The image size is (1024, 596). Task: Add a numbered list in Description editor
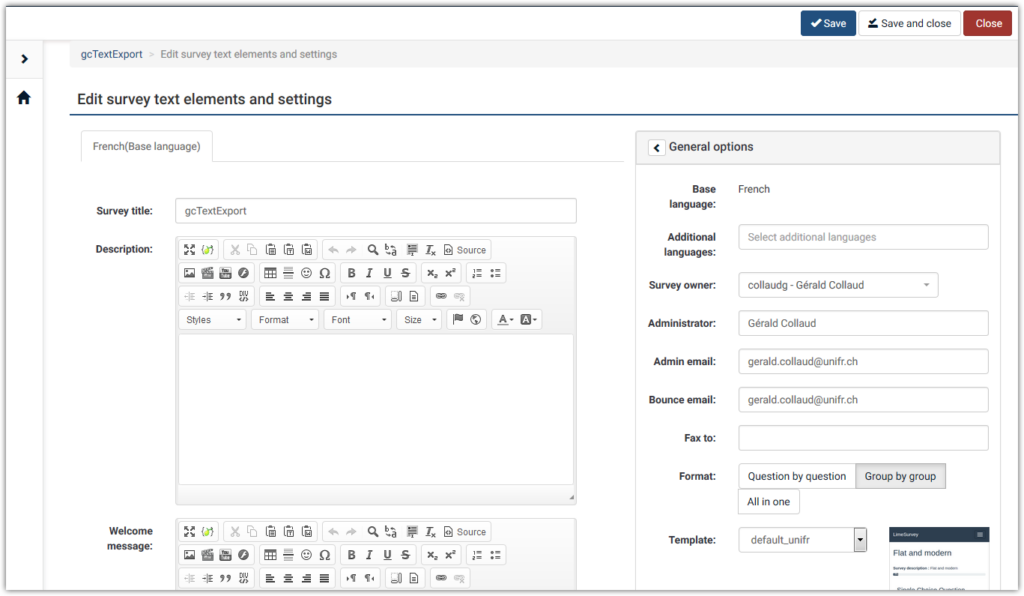[x=477, y=273]
